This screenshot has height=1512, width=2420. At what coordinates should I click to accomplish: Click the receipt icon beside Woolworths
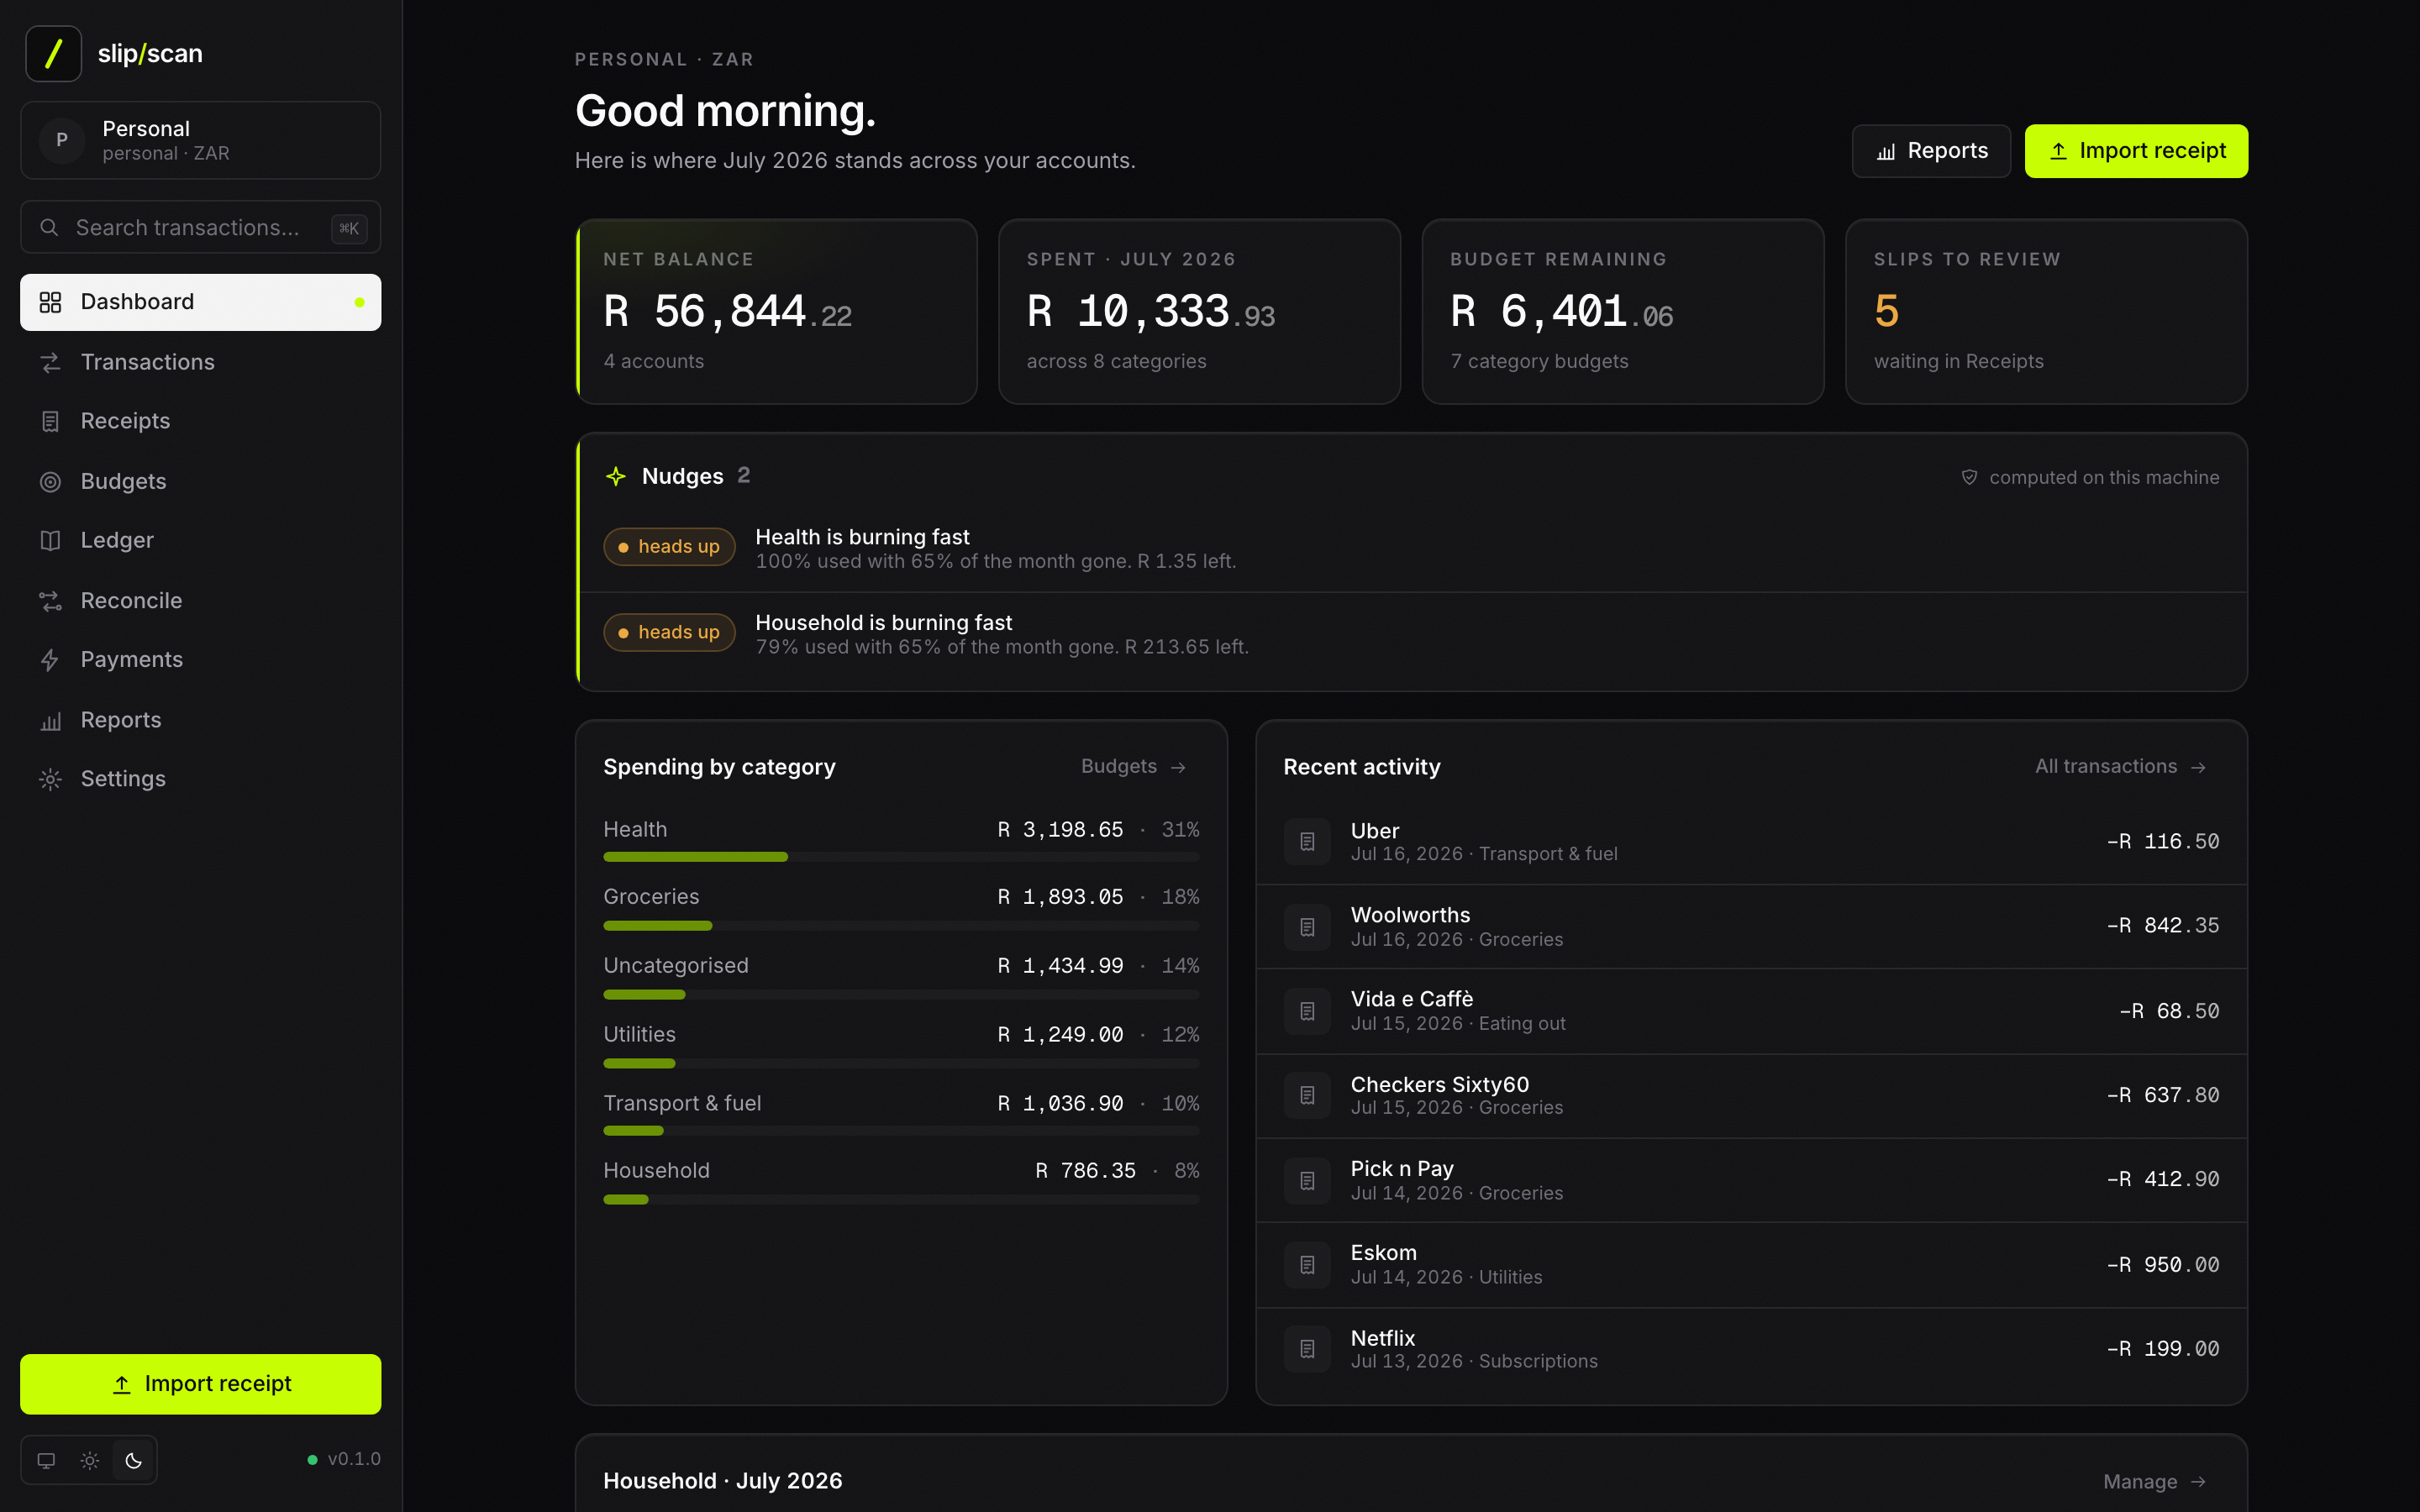(1307, 927)
